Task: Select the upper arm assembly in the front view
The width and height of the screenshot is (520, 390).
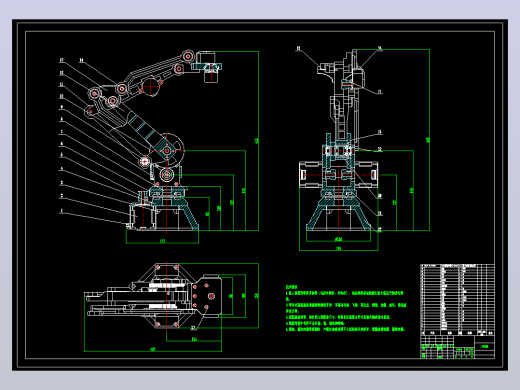Action: point(343,97)
